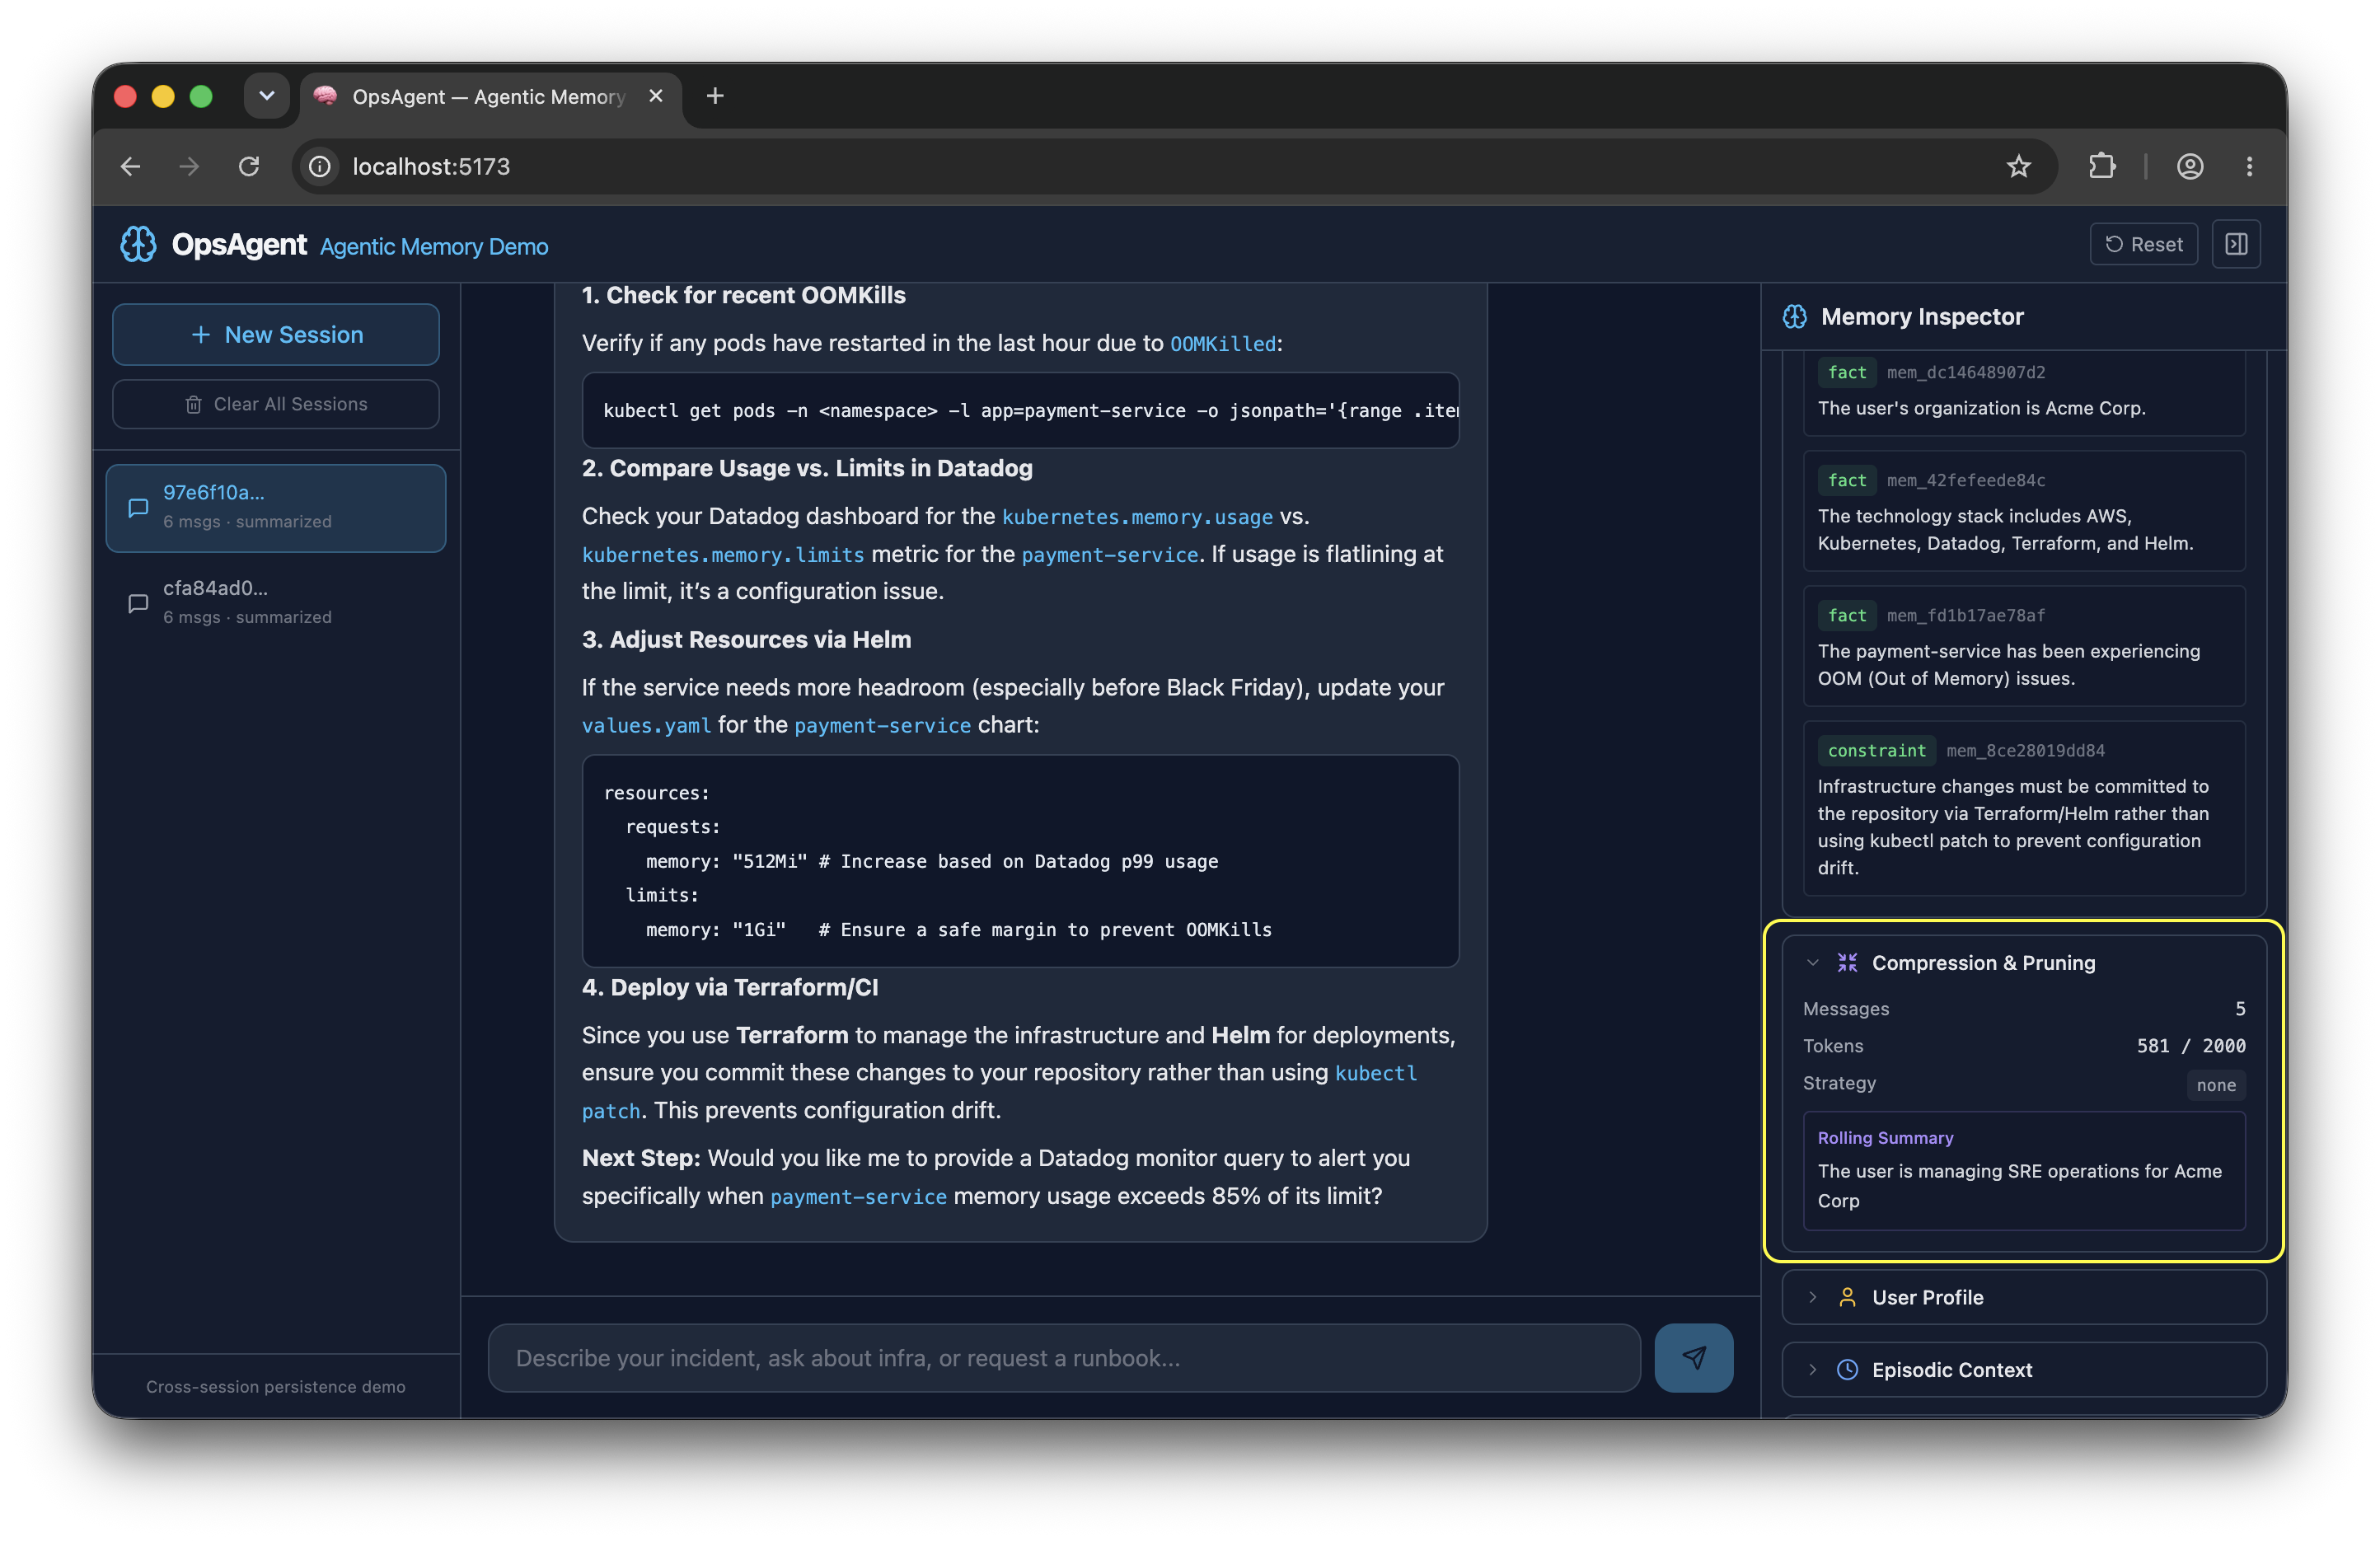The image size is (2380, 1541).
Task: Click the Cross-session persistence demo footer text
Action: [276, 1387]
